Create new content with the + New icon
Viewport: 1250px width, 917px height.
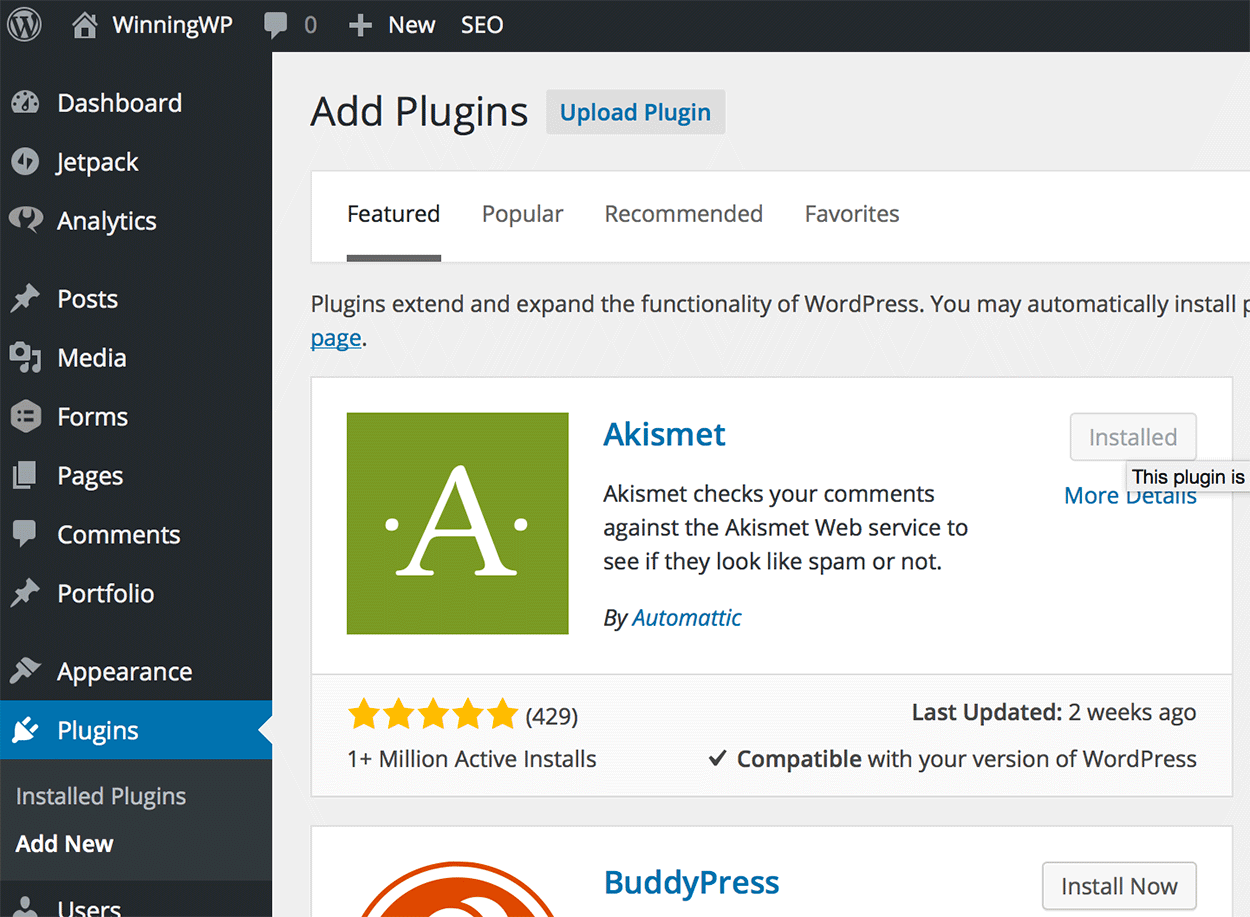[x=360, y=24]
